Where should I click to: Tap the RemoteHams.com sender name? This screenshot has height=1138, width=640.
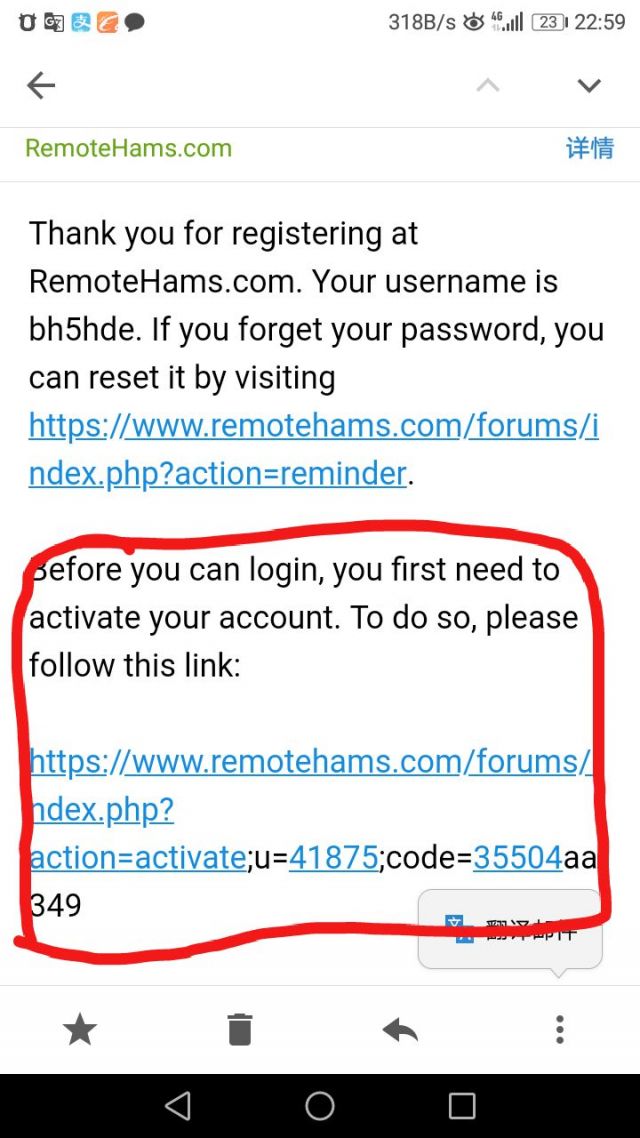pos(128,148)
